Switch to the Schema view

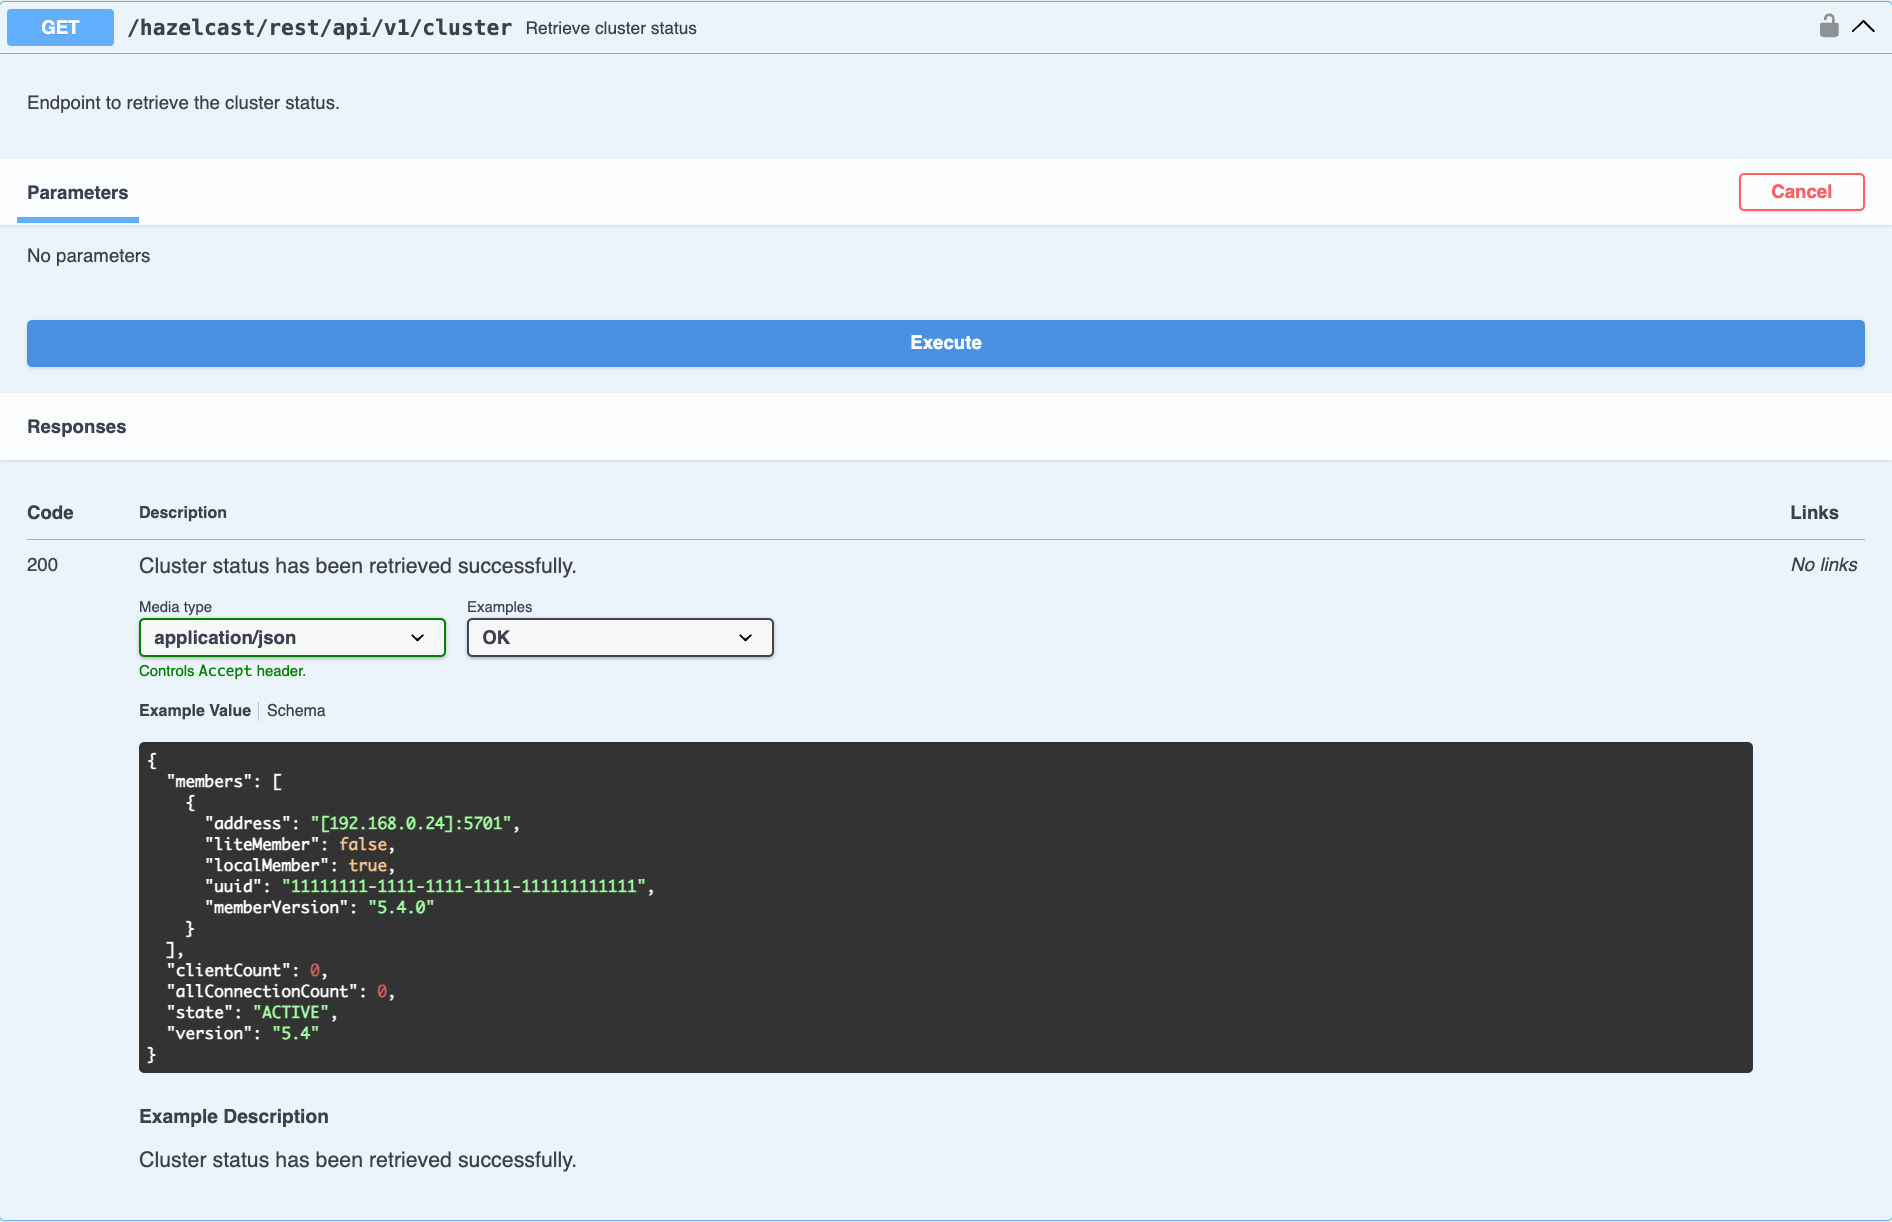point(296,710)
